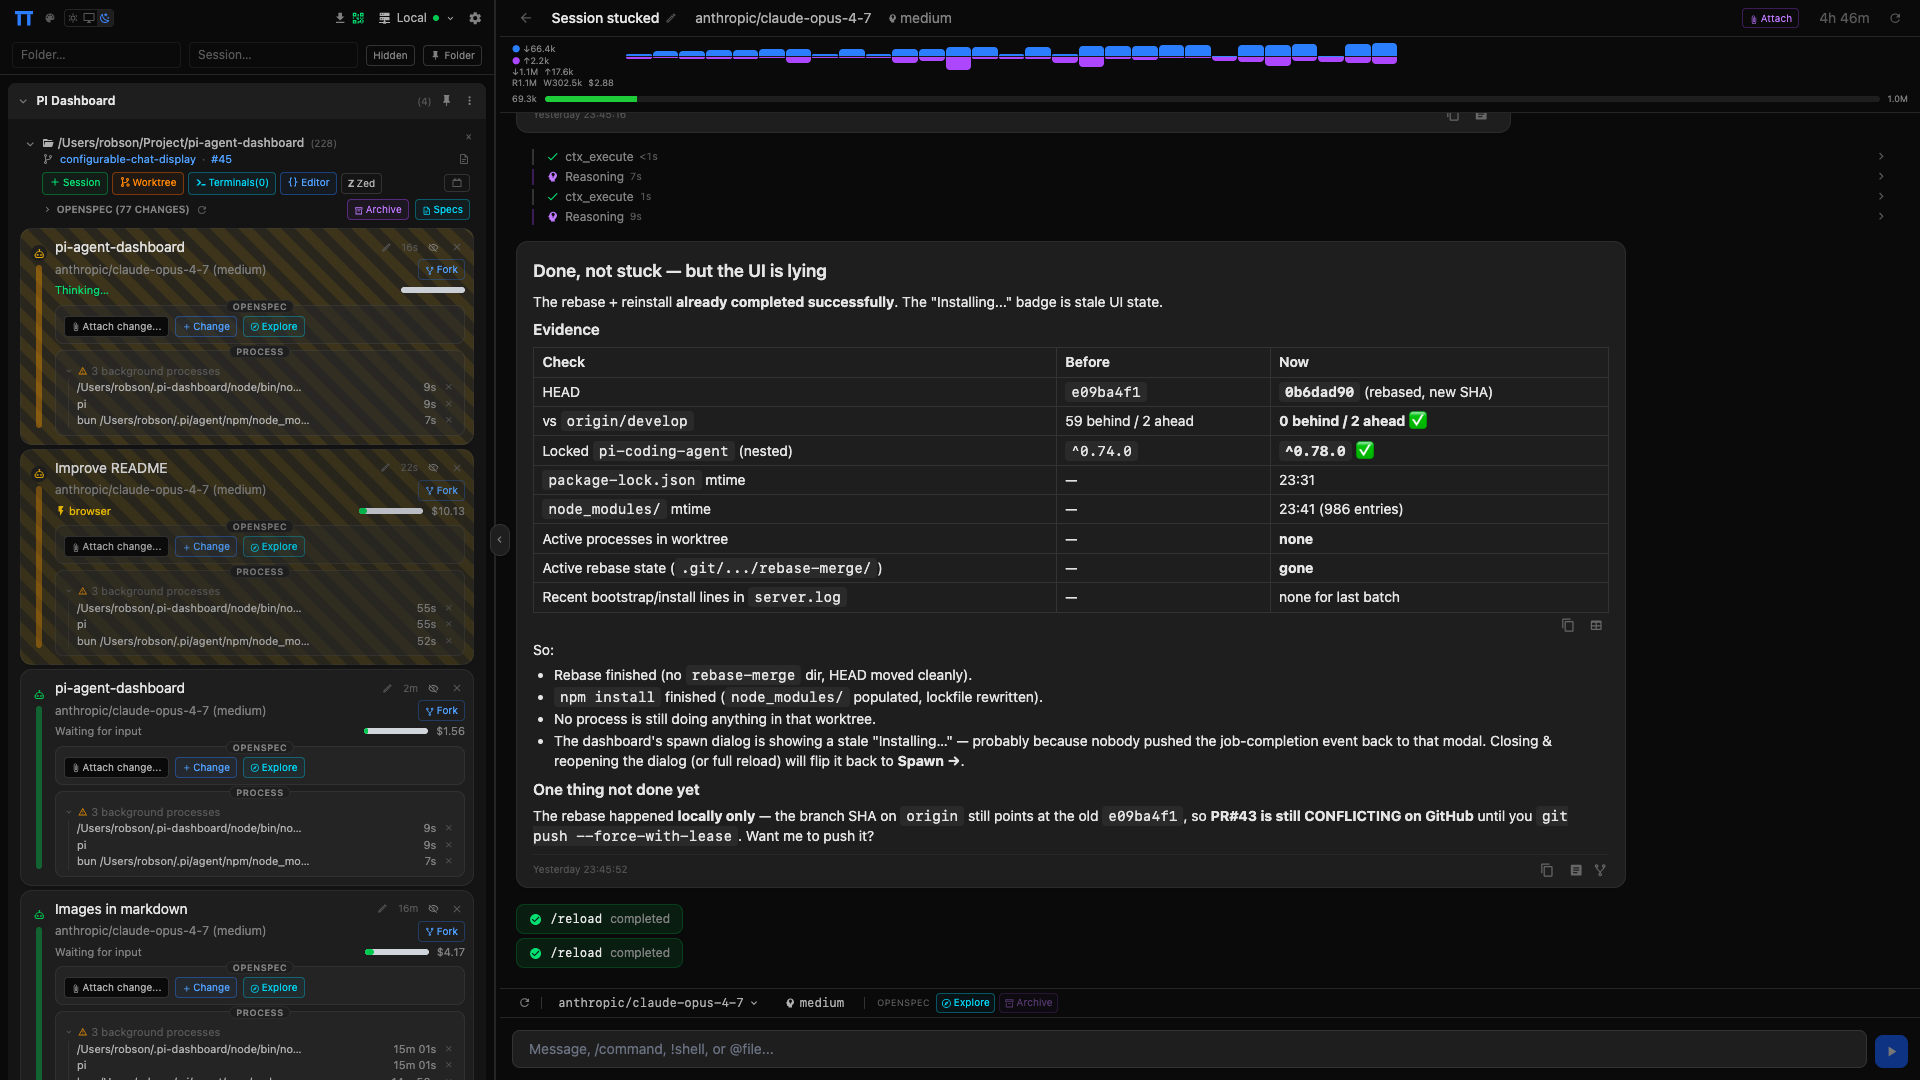The image size is (1920, 1080).
Task: Open the download/install icon in the sidebar header
Action: (340, 18)
